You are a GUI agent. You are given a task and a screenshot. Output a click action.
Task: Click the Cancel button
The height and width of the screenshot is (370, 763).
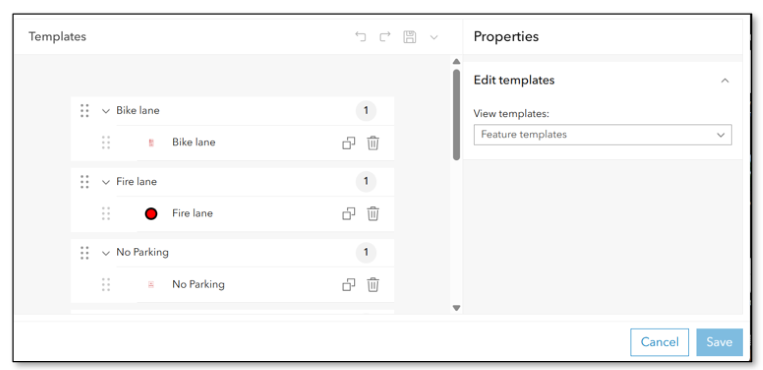(x=659, y=342)
